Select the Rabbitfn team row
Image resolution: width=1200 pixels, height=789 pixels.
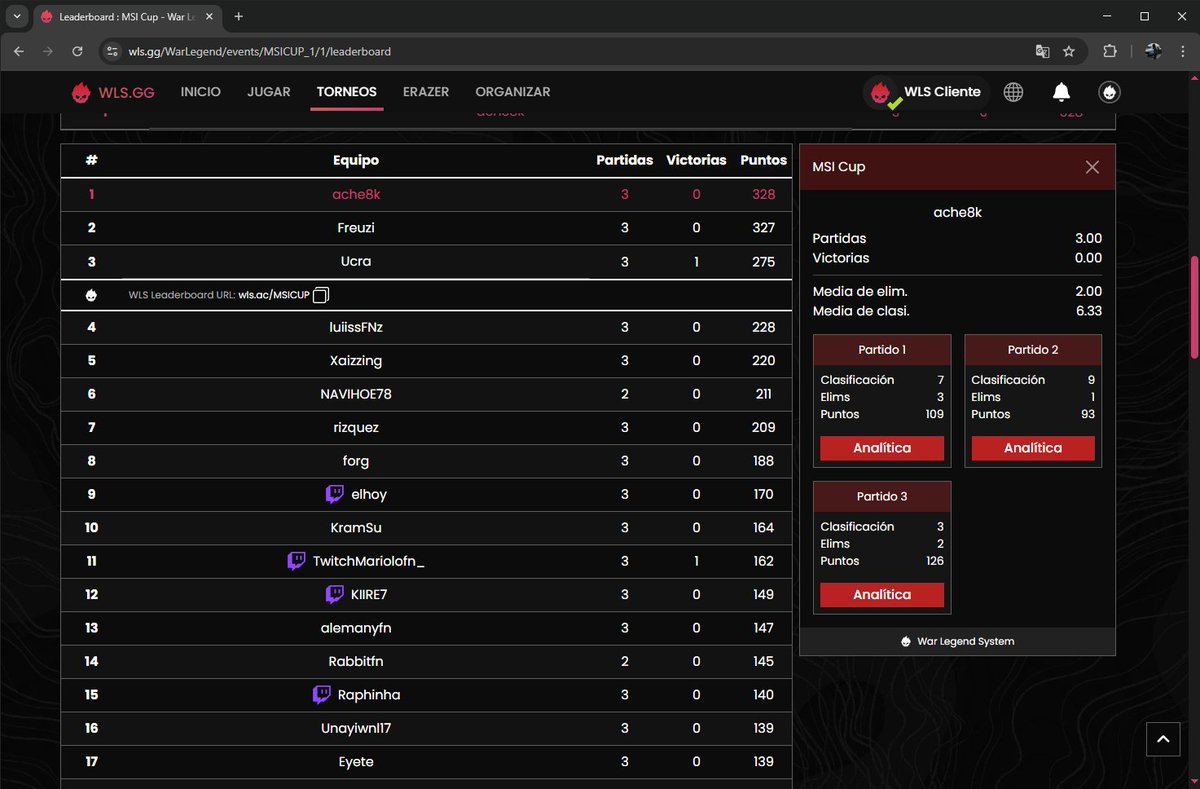click(x=426, y=661)
